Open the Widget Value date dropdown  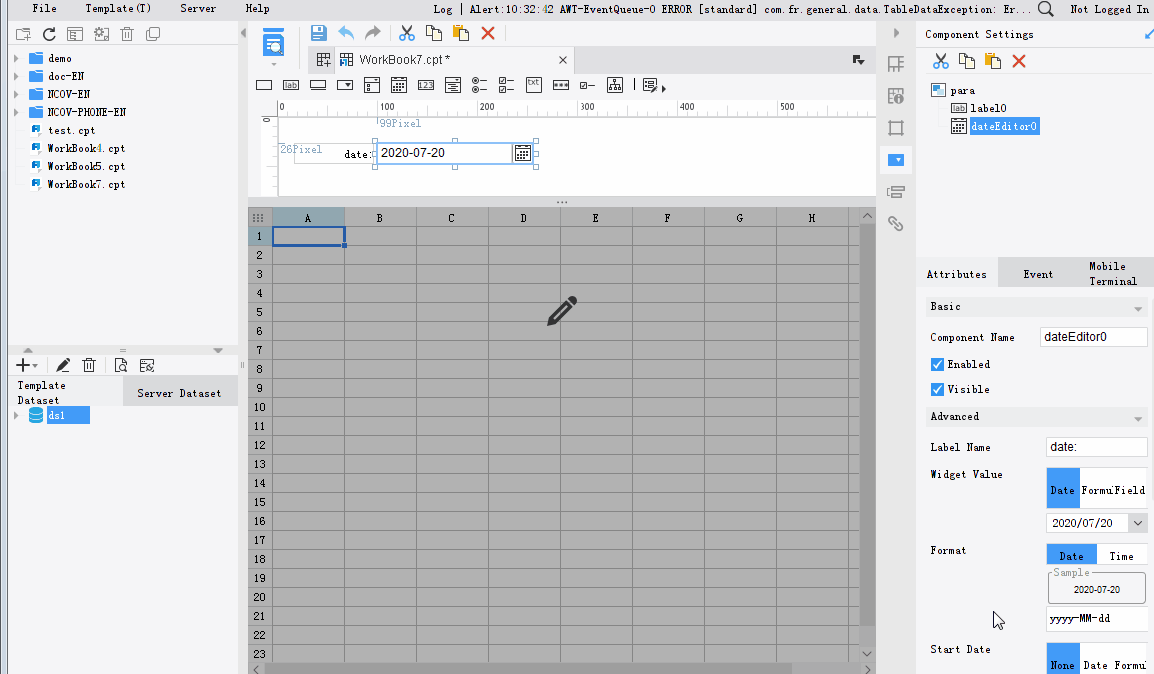(1138, 523)
